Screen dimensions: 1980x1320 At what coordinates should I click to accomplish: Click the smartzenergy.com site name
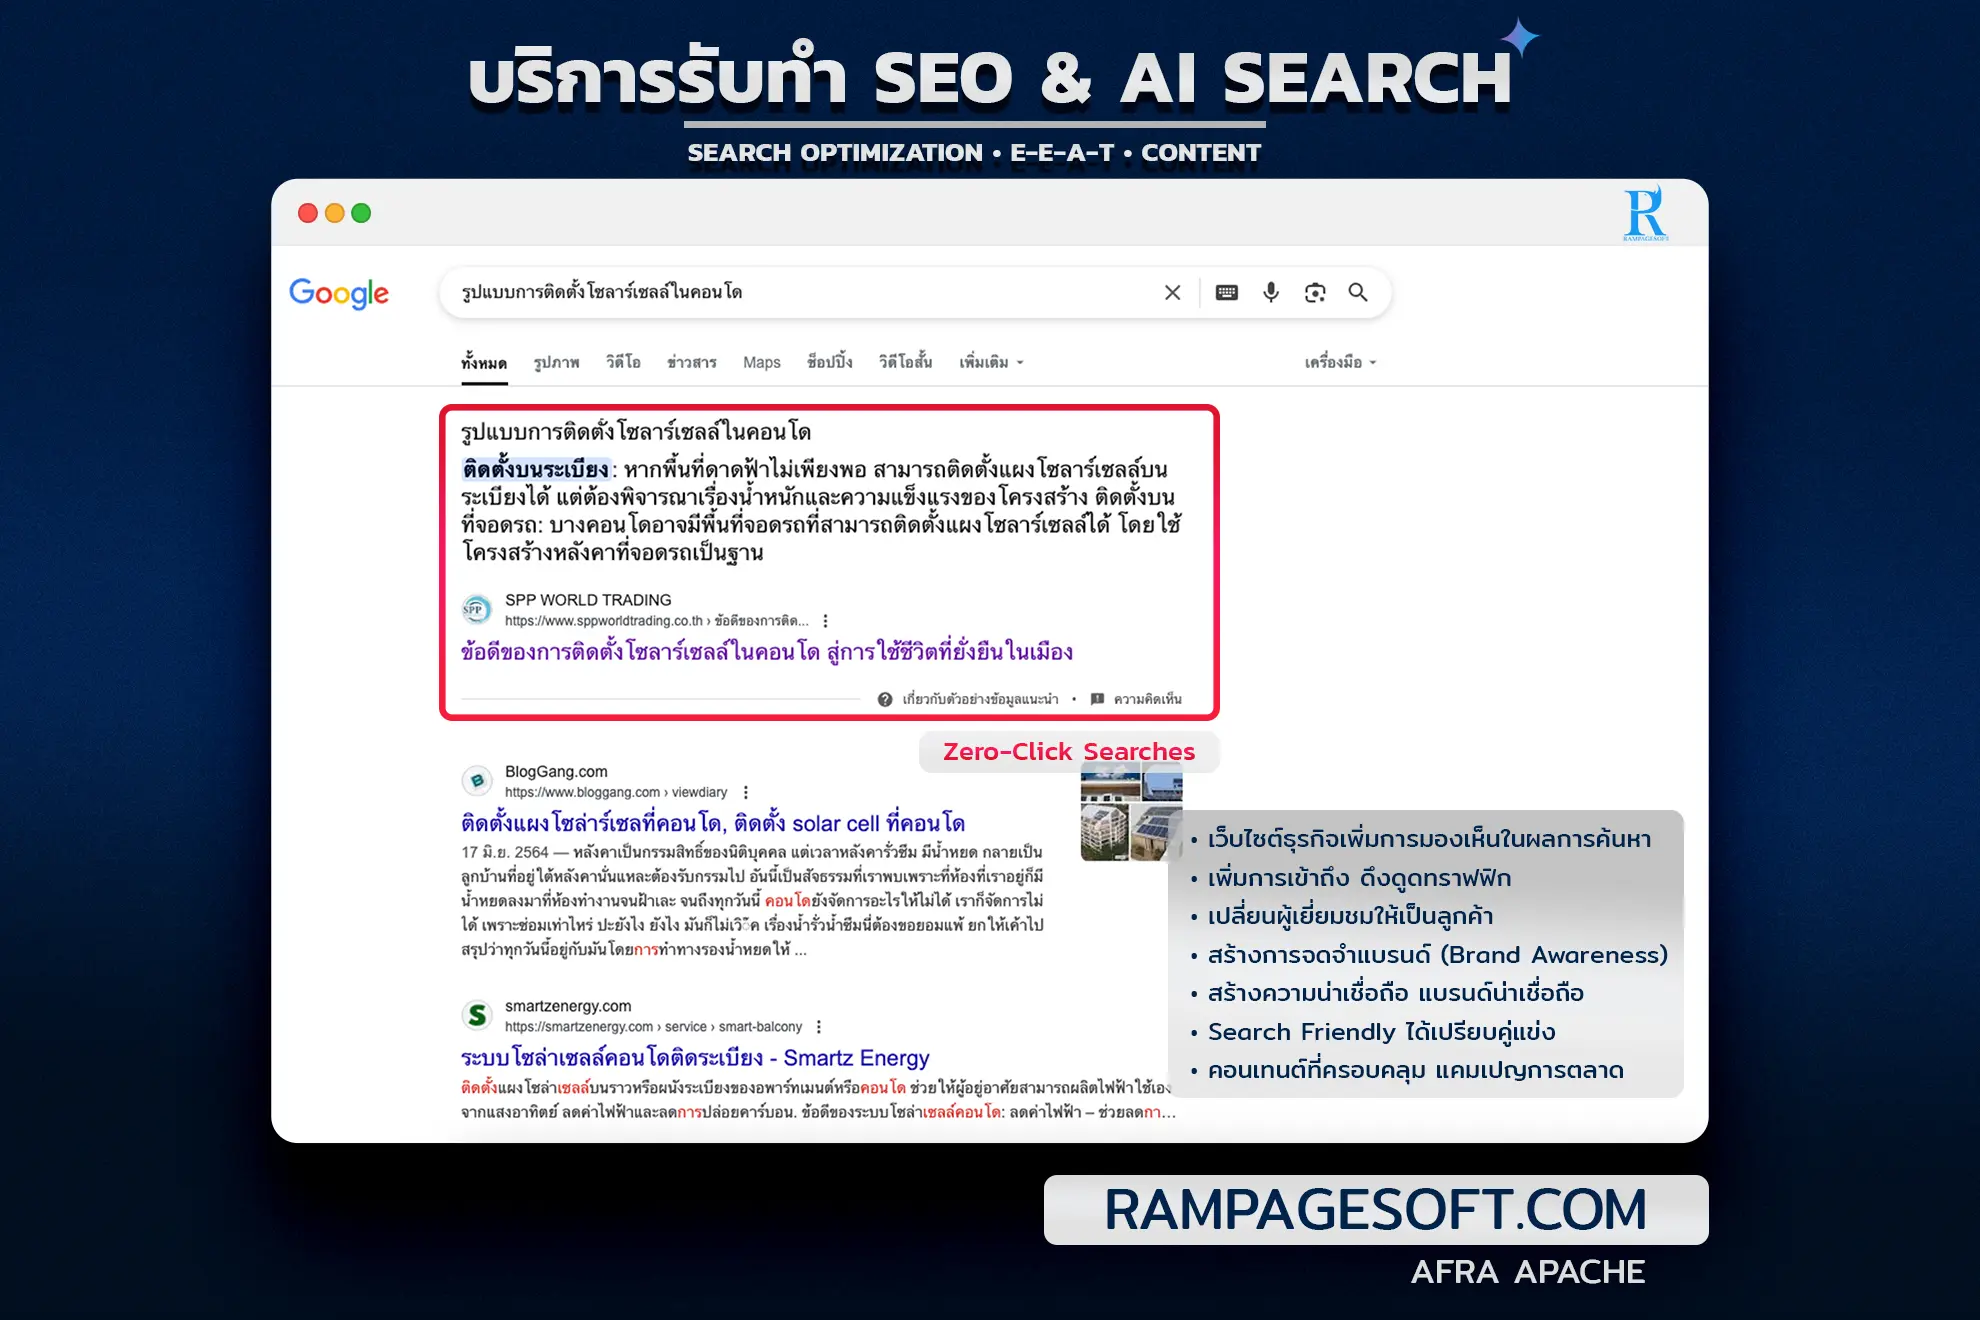point(568,1006)
